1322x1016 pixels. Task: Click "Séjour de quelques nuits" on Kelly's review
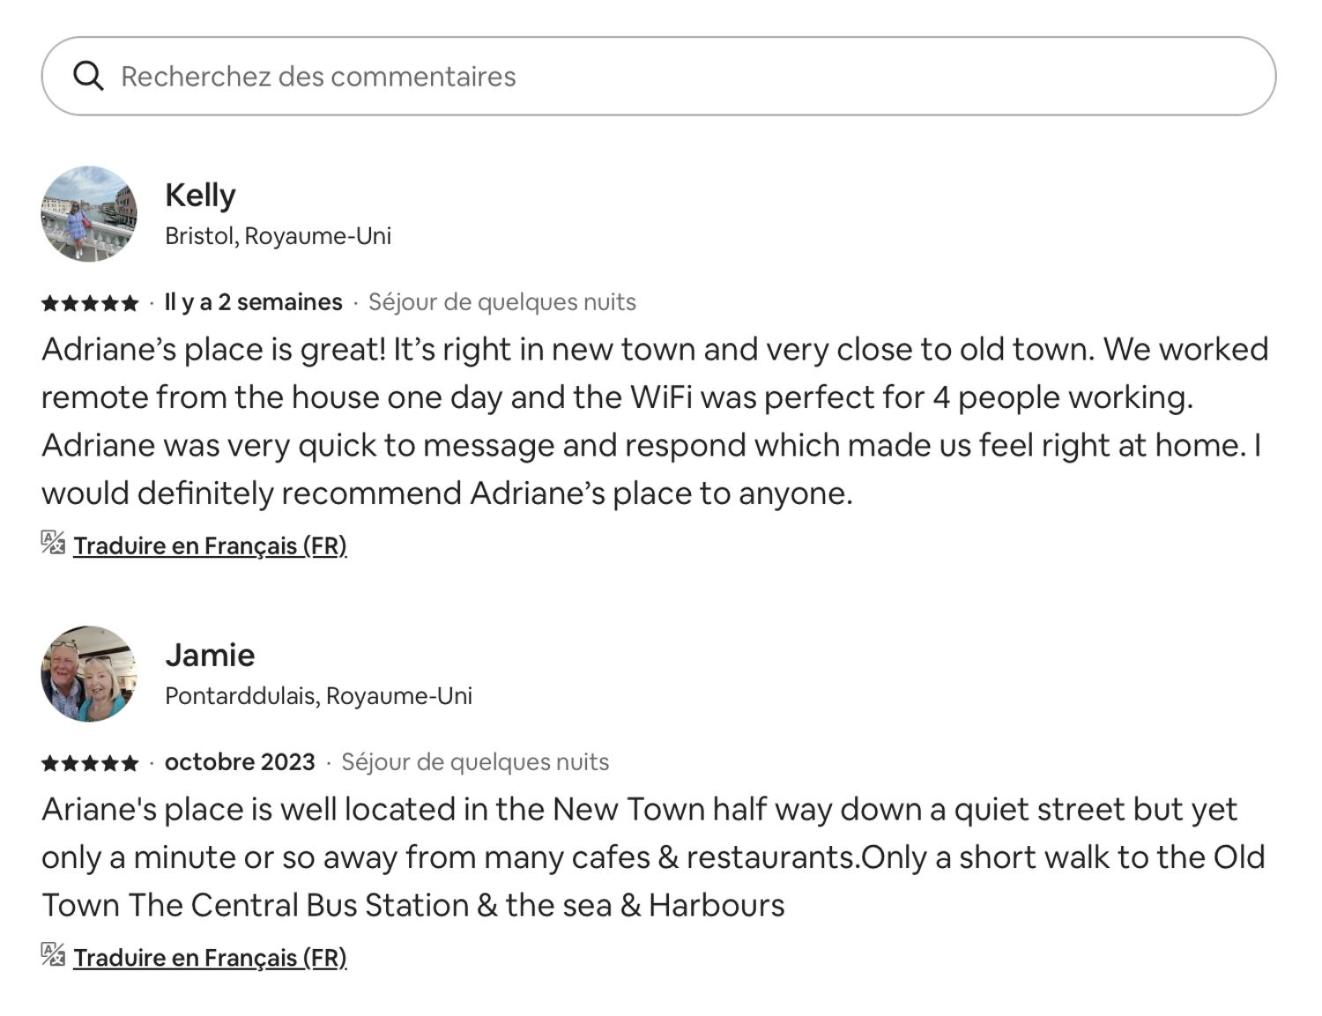coord(502,302)
